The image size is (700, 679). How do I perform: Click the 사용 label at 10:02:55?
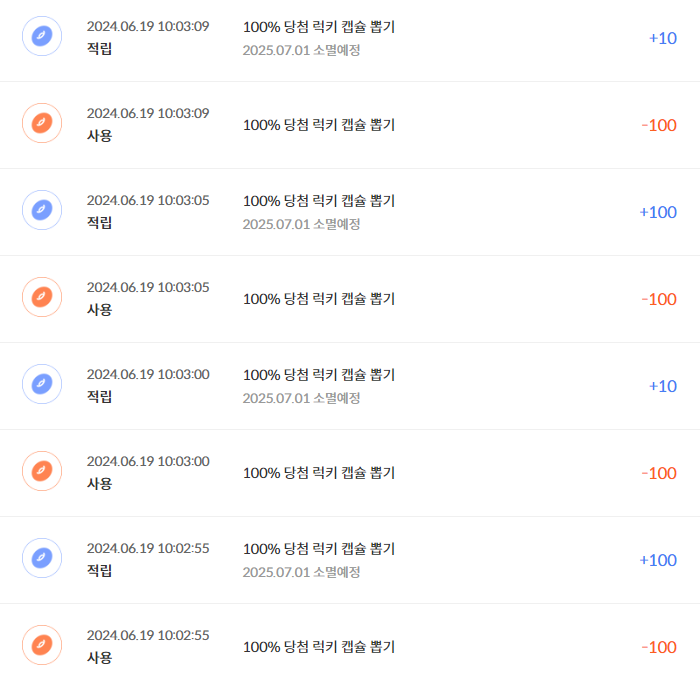tap(99, 658)
